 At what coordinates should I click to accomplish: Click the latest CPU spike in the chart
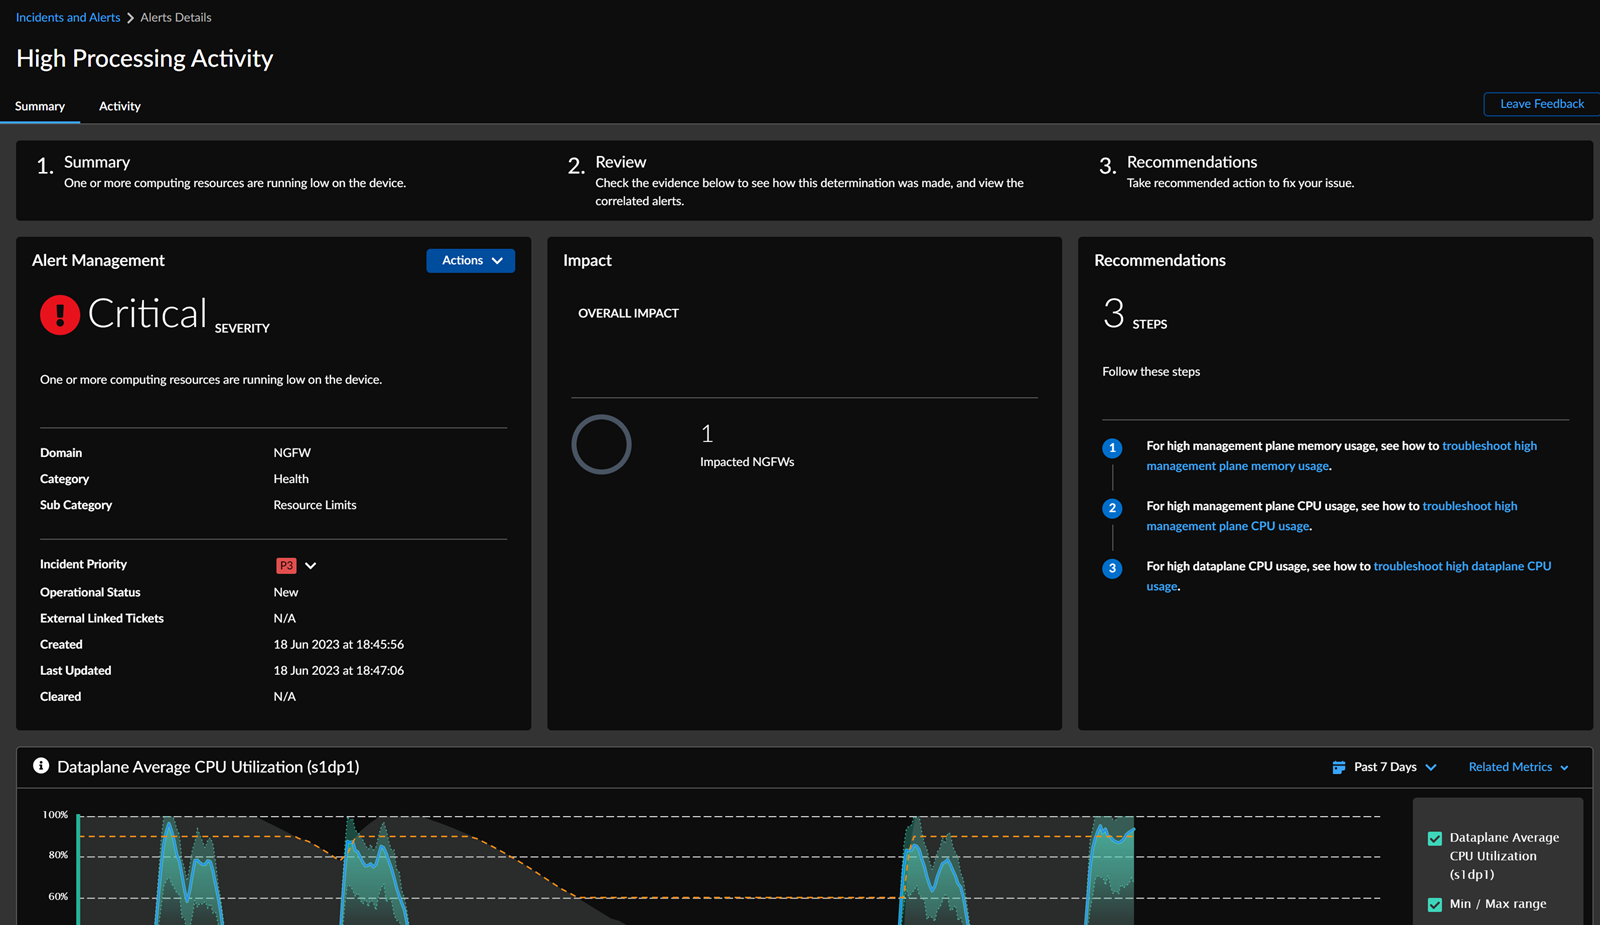coord(1112,850)
